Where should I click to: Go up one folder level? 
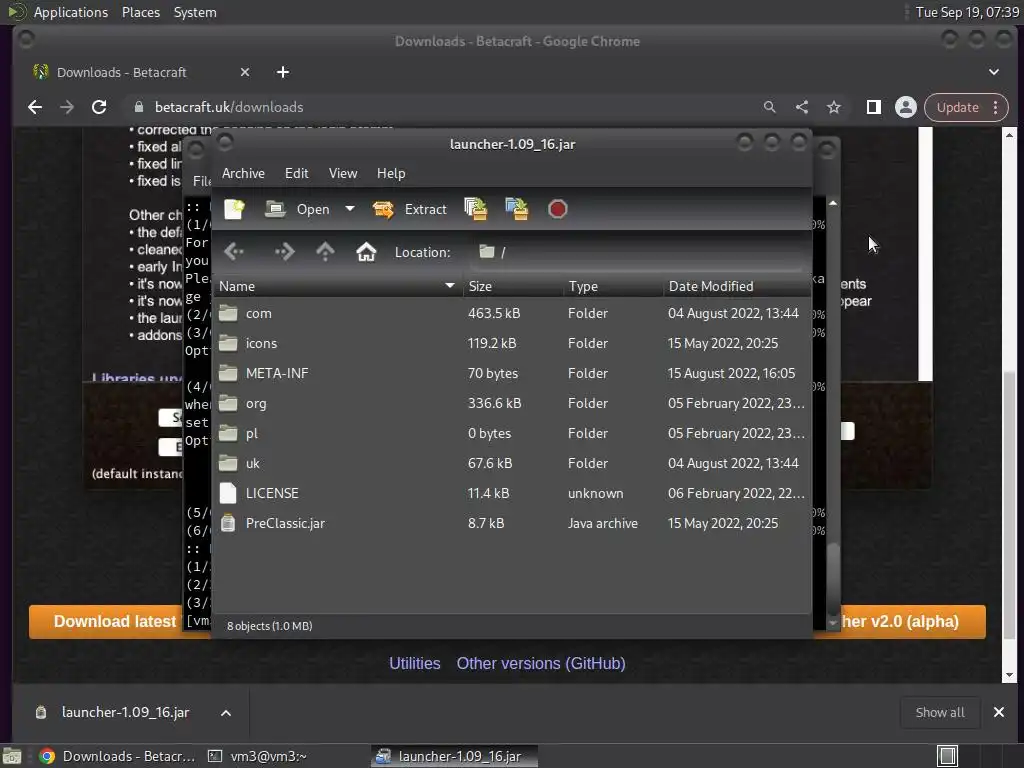pyautogui.click(x=325, y=252)
